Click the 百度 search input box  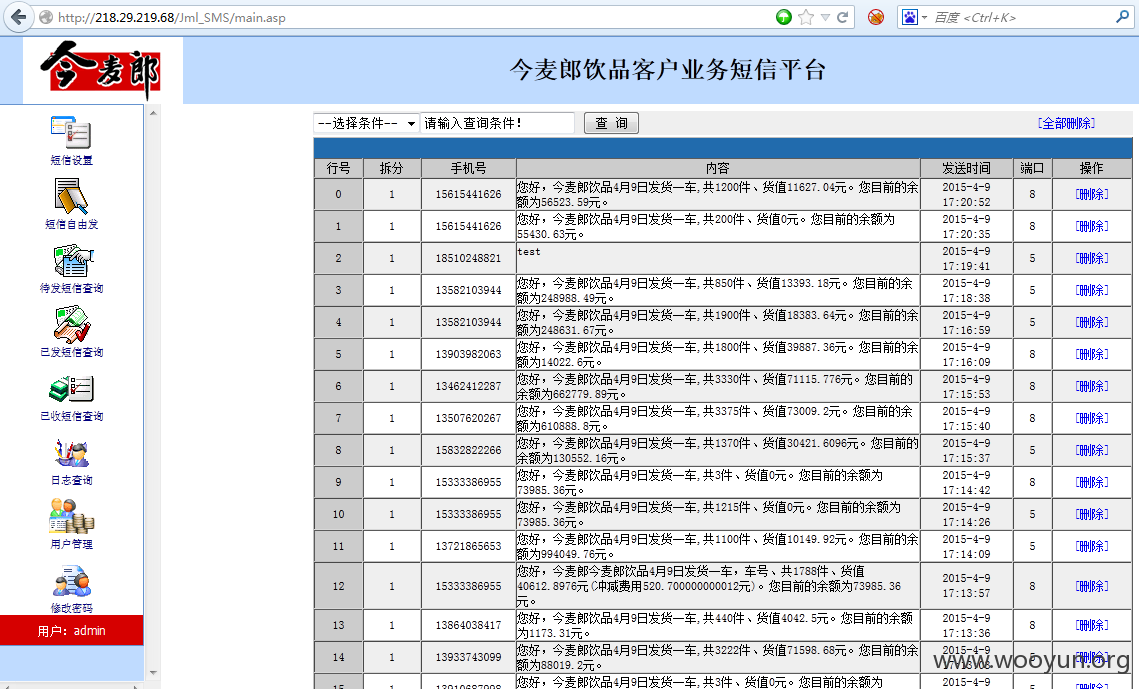(x=1021, y=17)
